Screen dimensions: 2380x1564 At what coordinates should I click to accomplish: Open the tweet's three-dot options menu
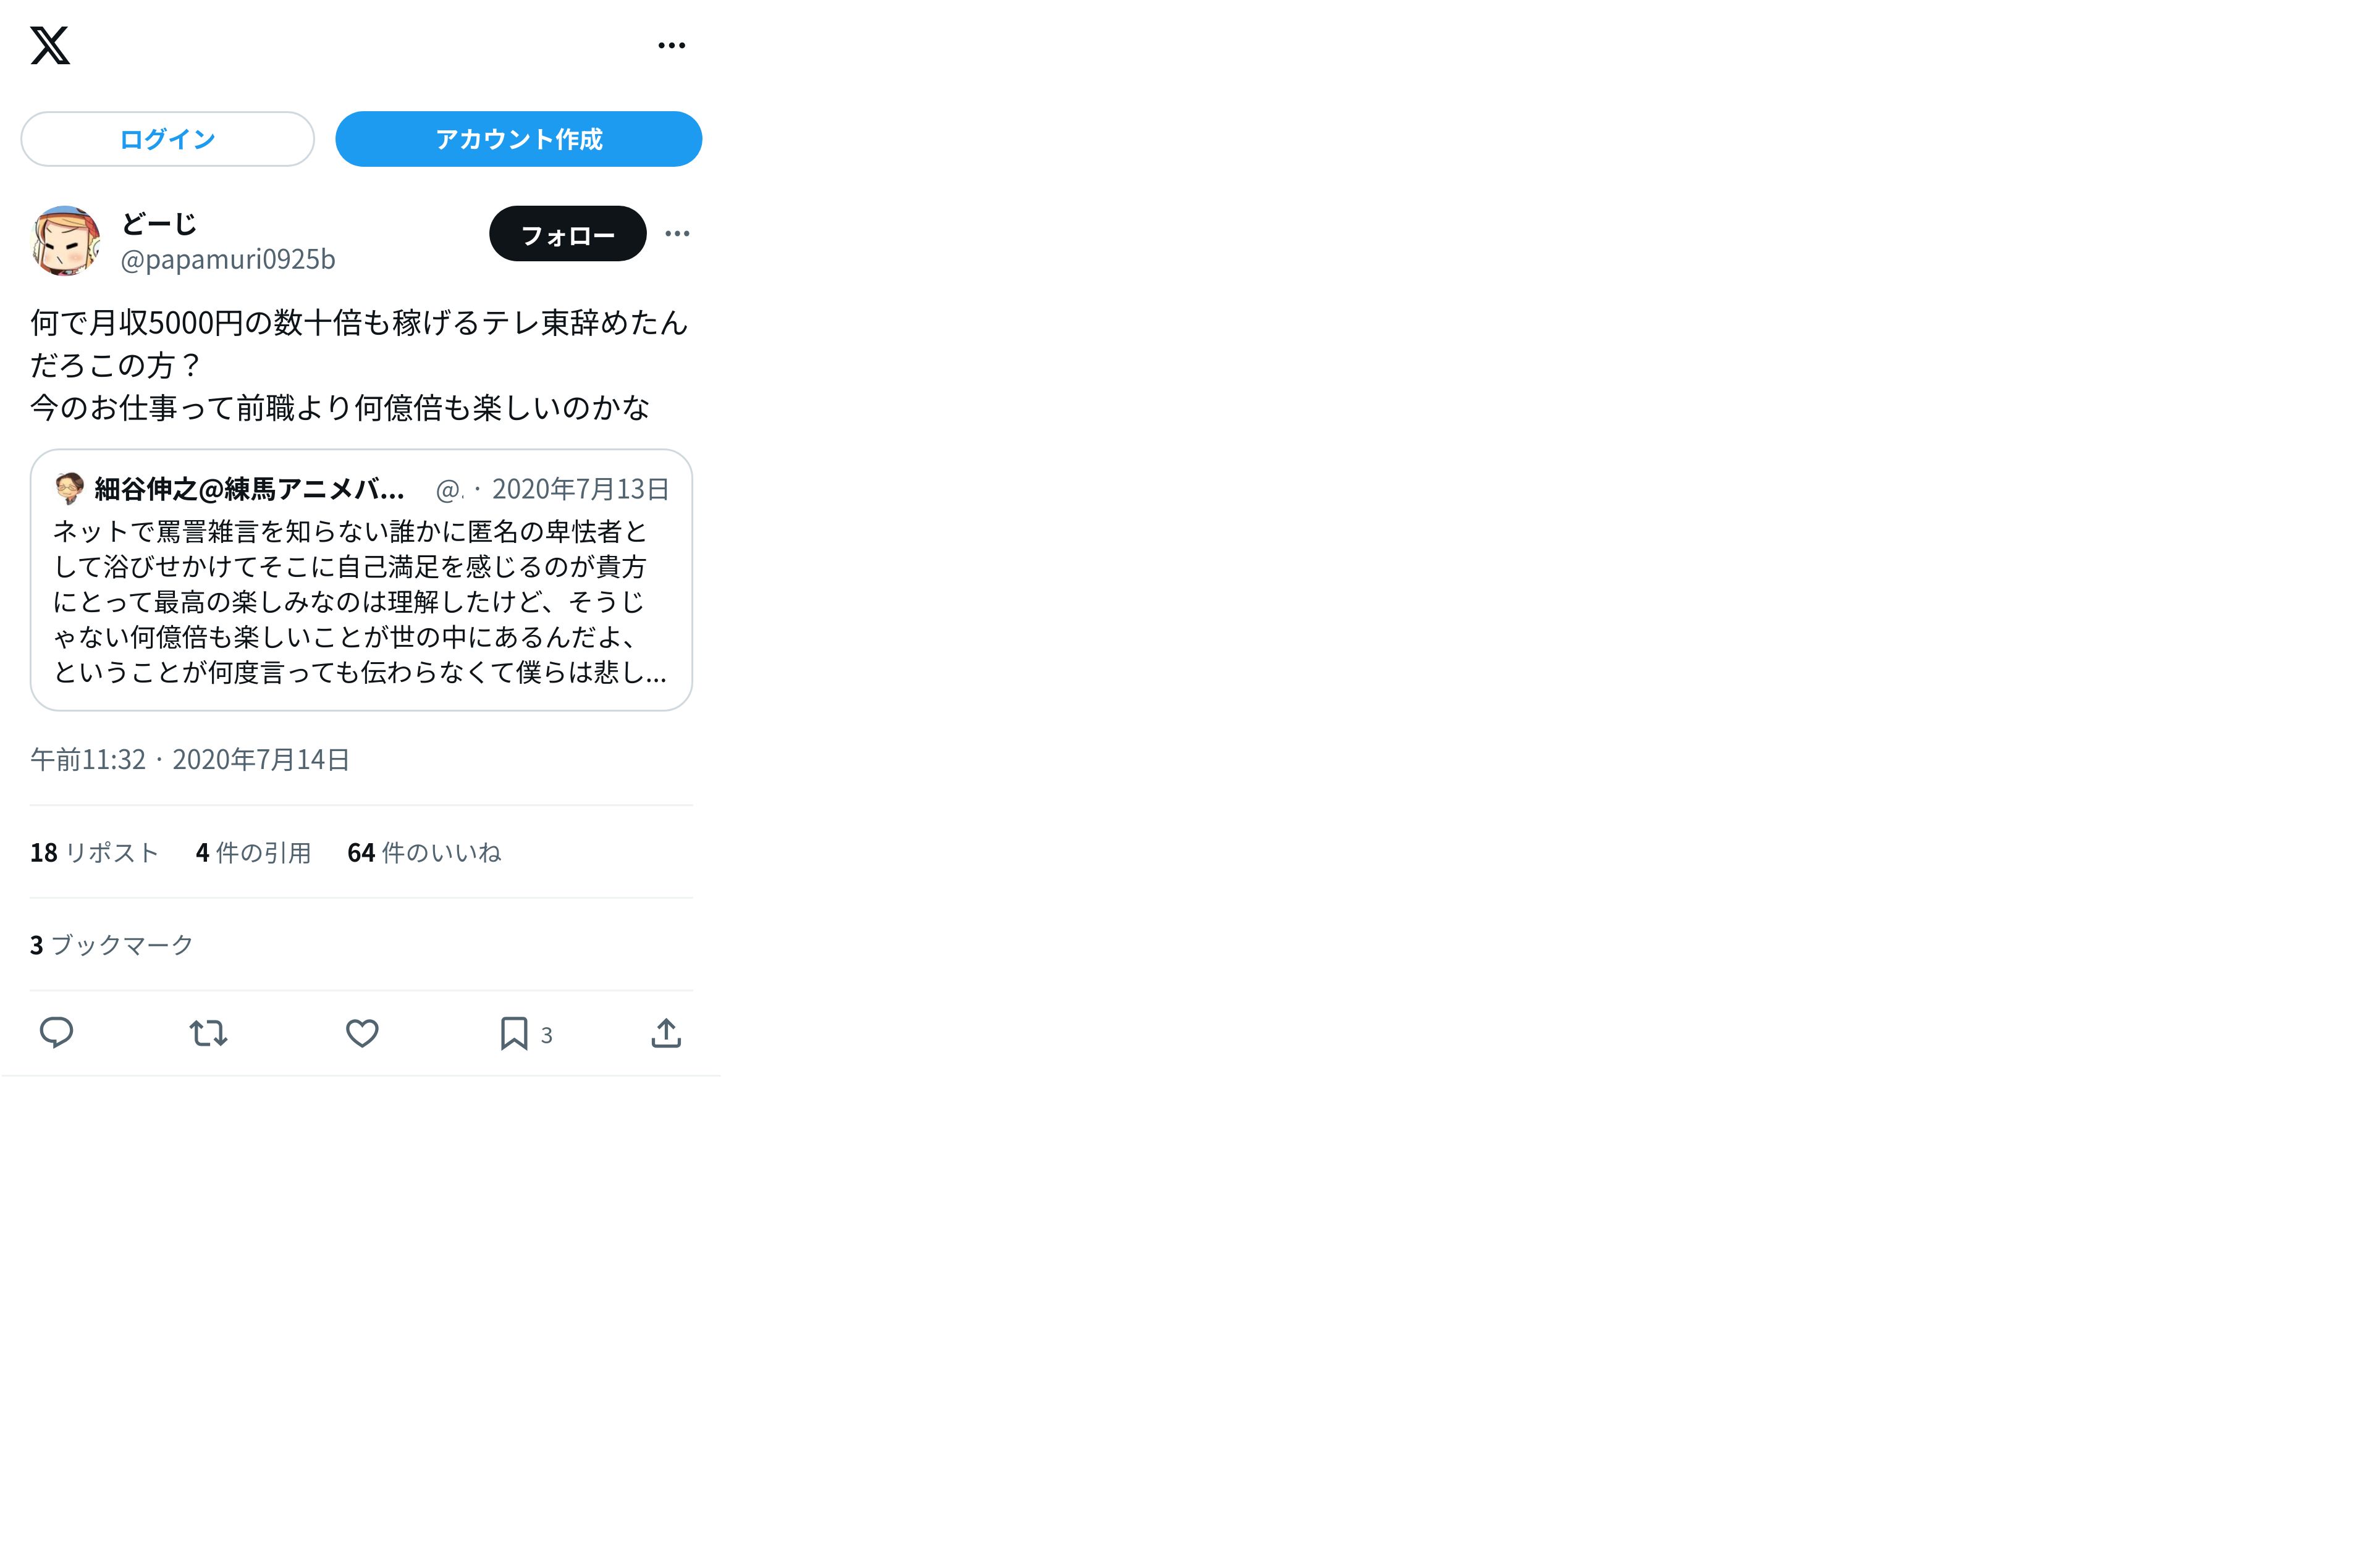coord(677,234)
